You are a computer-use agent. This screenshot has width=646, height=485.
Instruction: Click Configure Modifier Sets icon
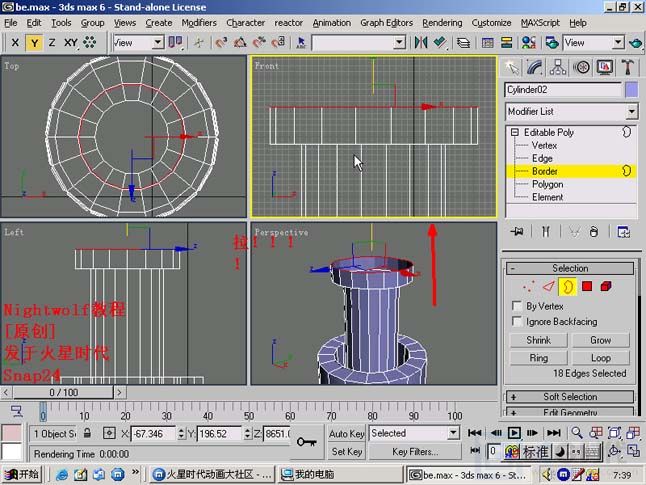click(623, 232)
